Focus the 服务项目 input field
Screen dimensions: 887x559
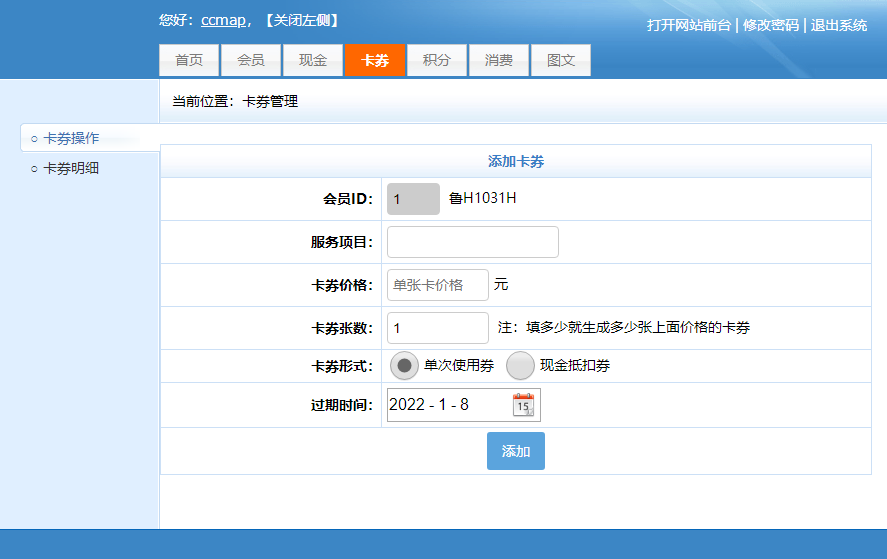472,242
